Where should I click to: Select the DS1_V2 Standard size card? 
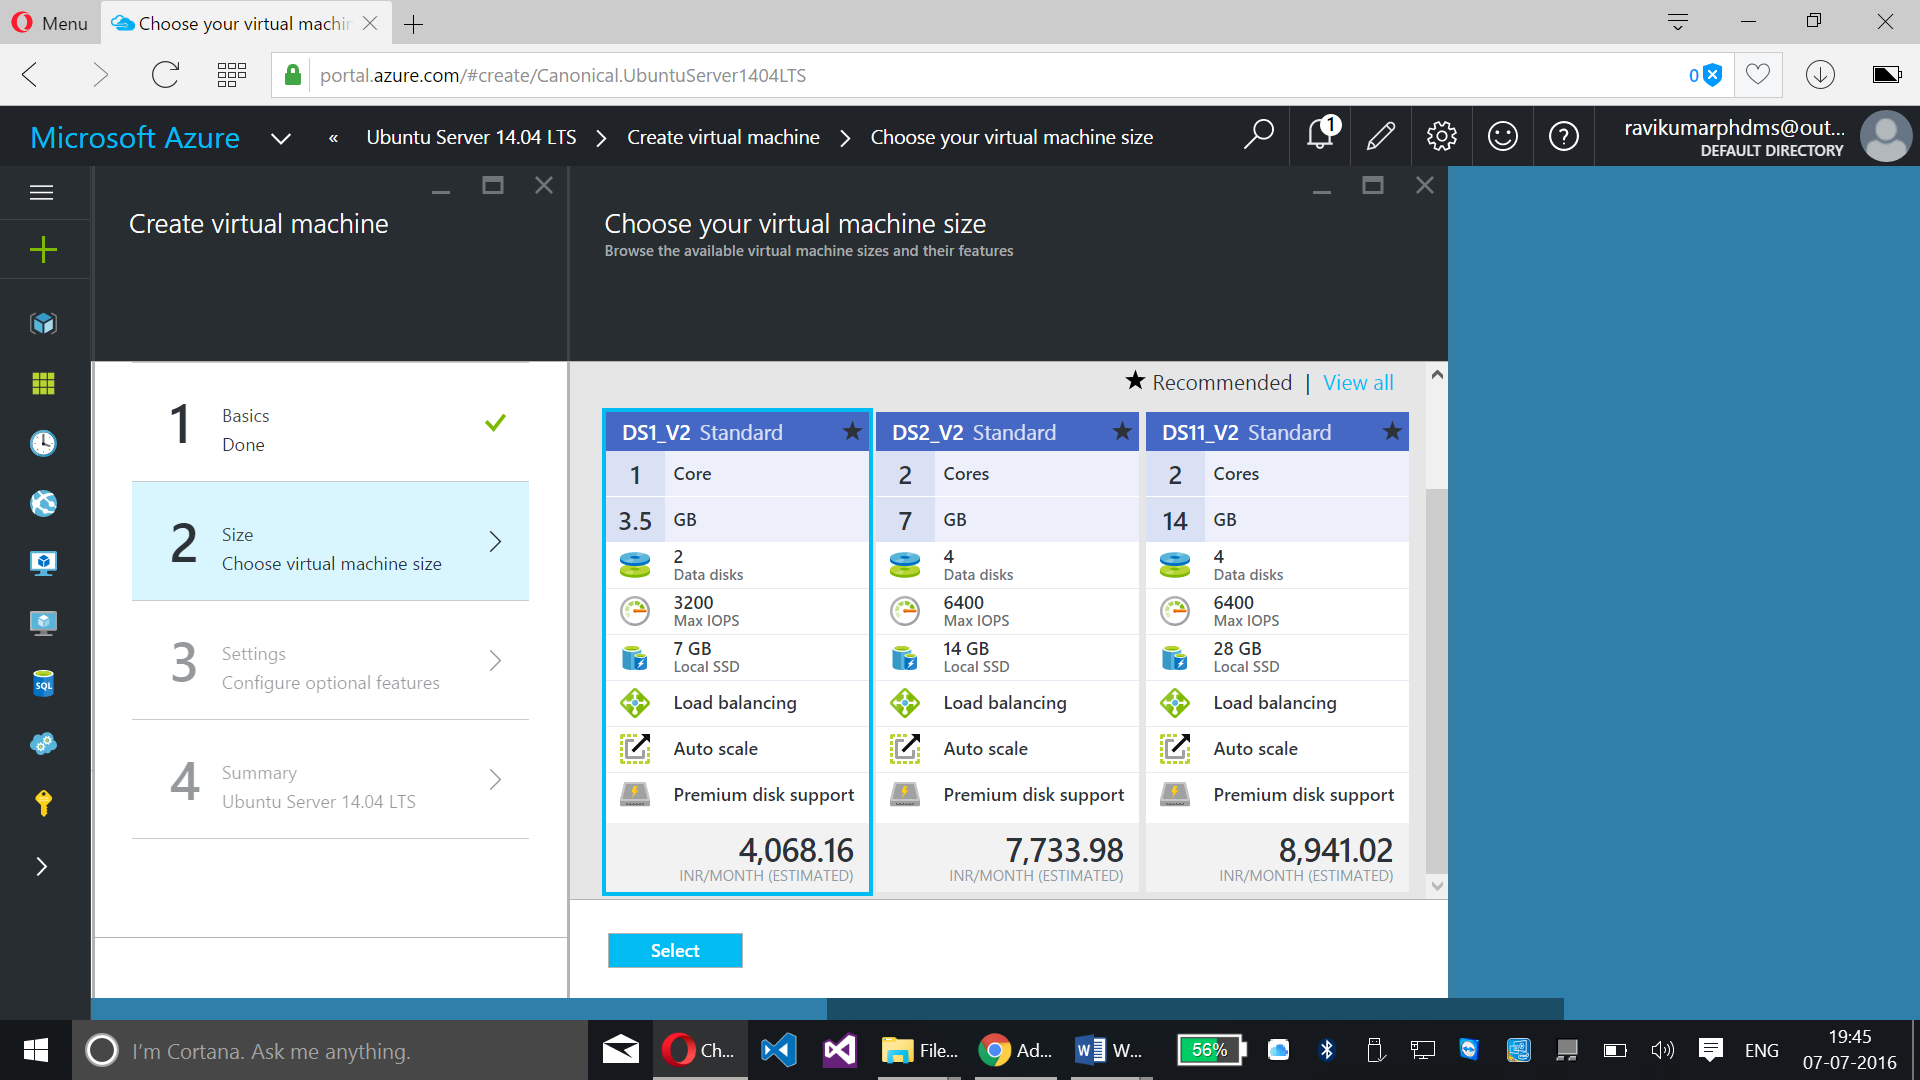tap(737, 651)
